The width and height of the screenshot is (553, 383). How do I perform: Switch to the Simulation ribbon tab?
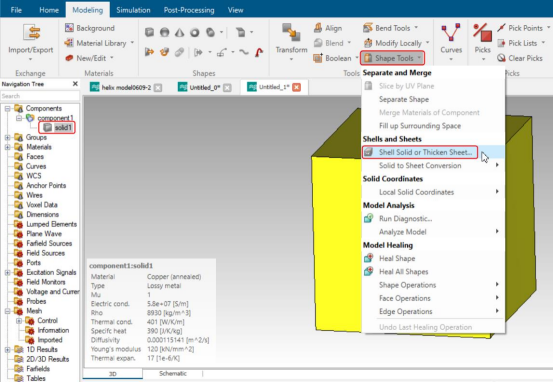[x=133, y=10]
